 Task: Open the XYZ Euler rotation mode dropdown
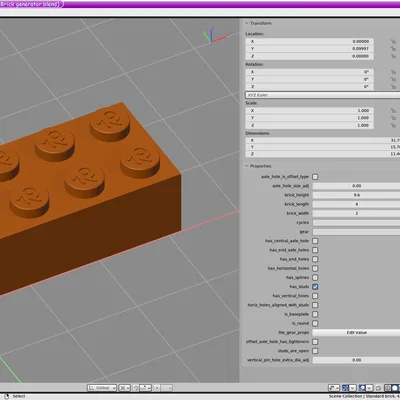[322, 95]
